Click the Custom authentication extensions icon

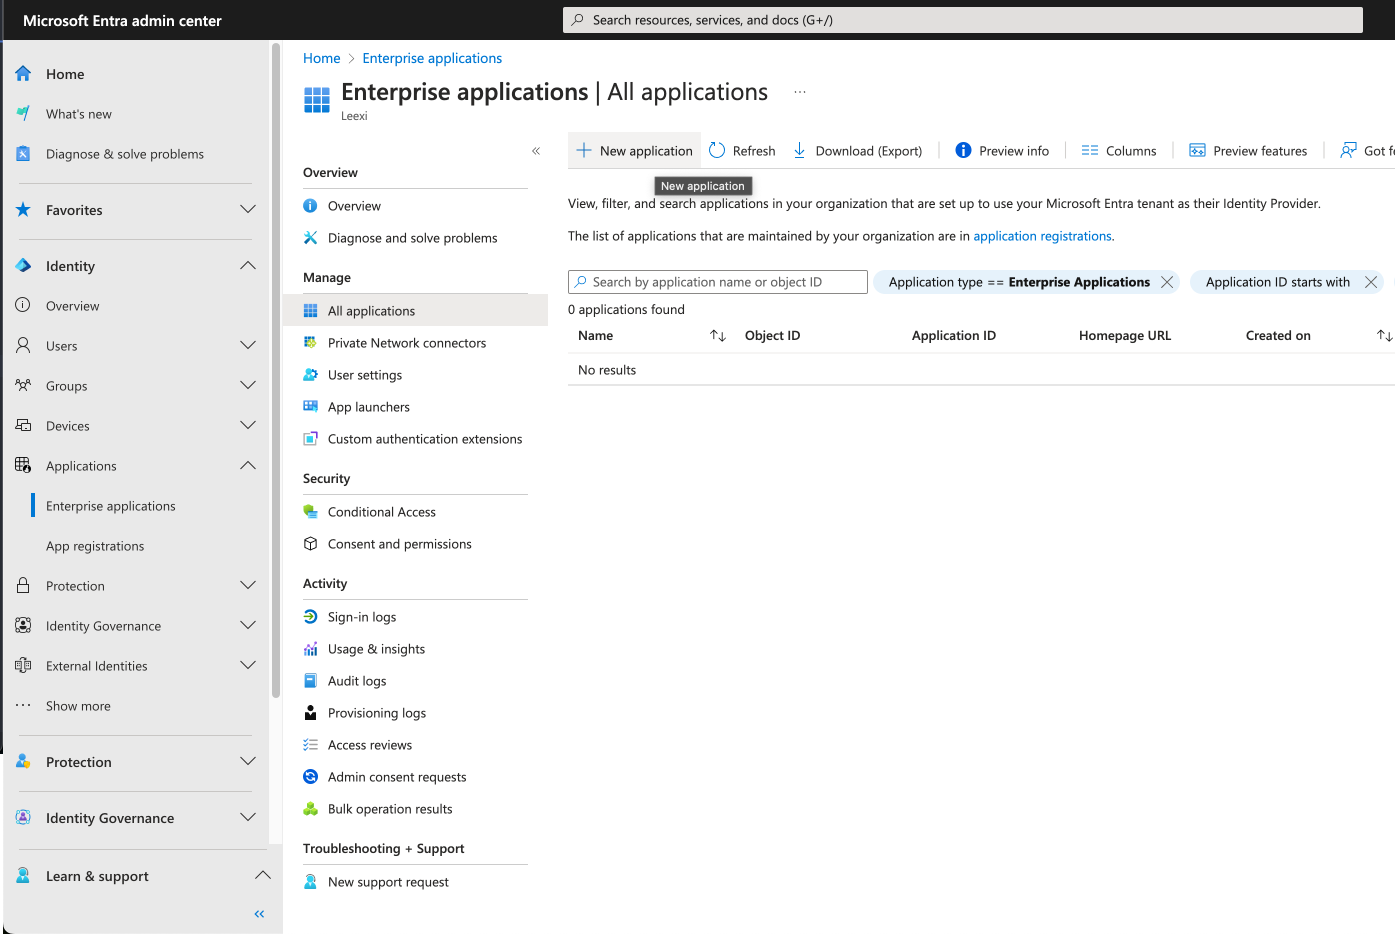pyautogui.click(x=310, y=439)
